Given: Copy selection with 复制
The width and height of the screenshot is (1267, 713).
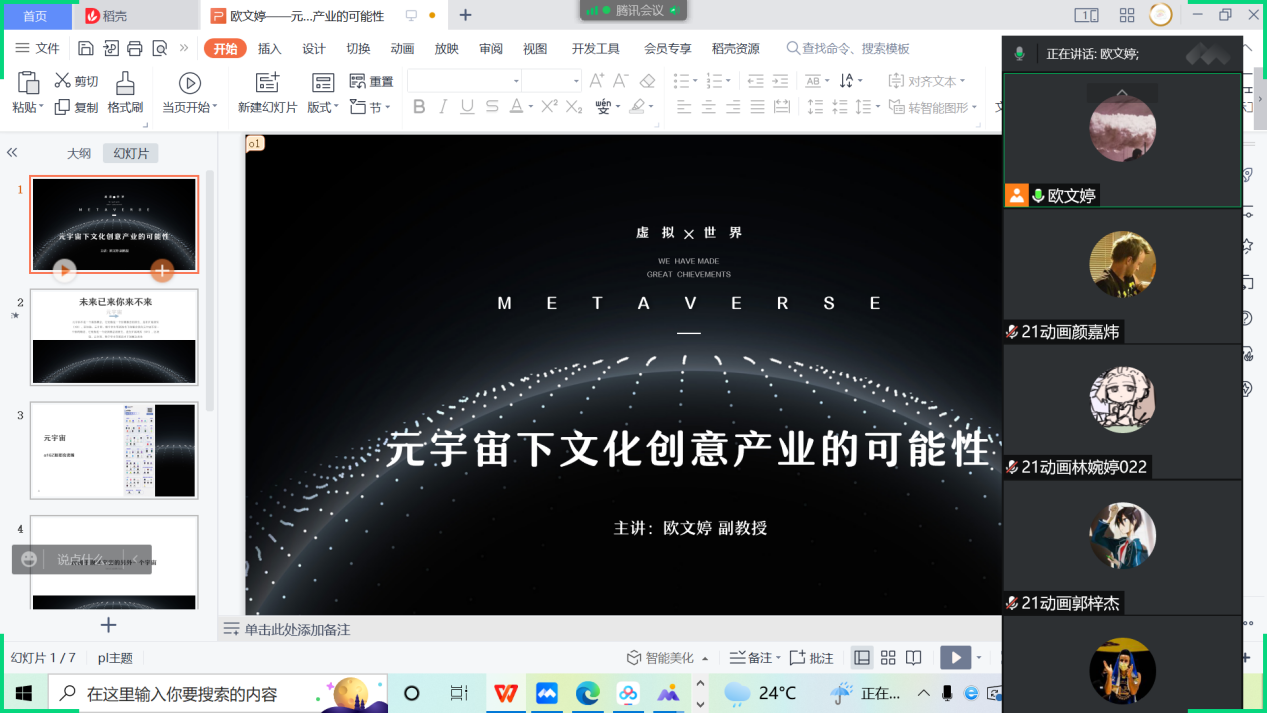Looking at the screenshot, I should click(x=76, y=107).
